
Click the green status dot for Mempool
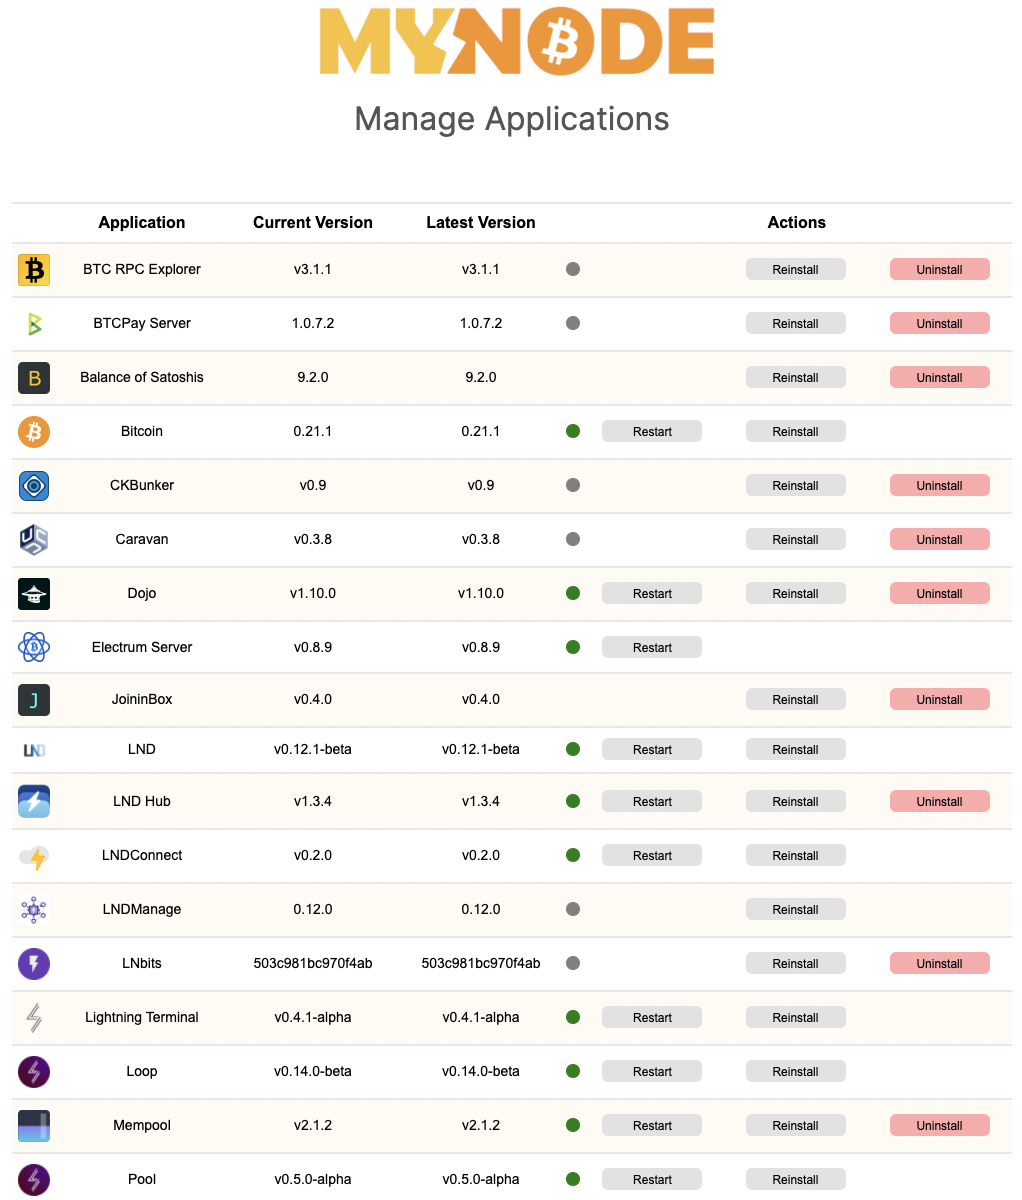click(x=573, y=1125)
